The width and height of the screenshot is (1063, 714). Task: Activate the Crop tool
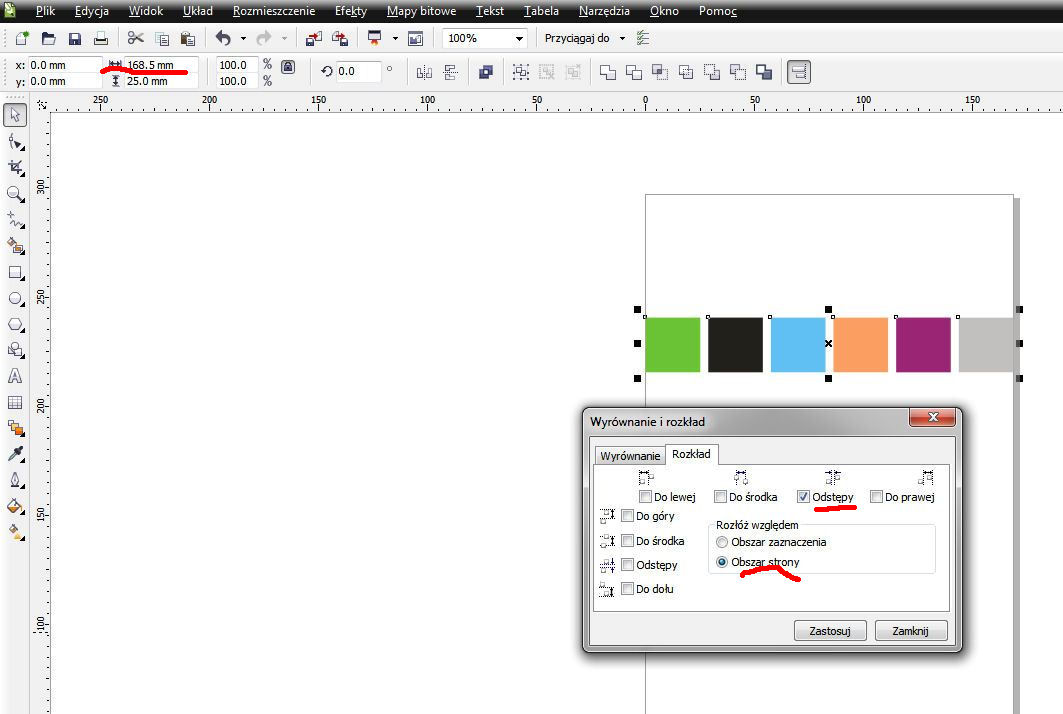[15, 168]
